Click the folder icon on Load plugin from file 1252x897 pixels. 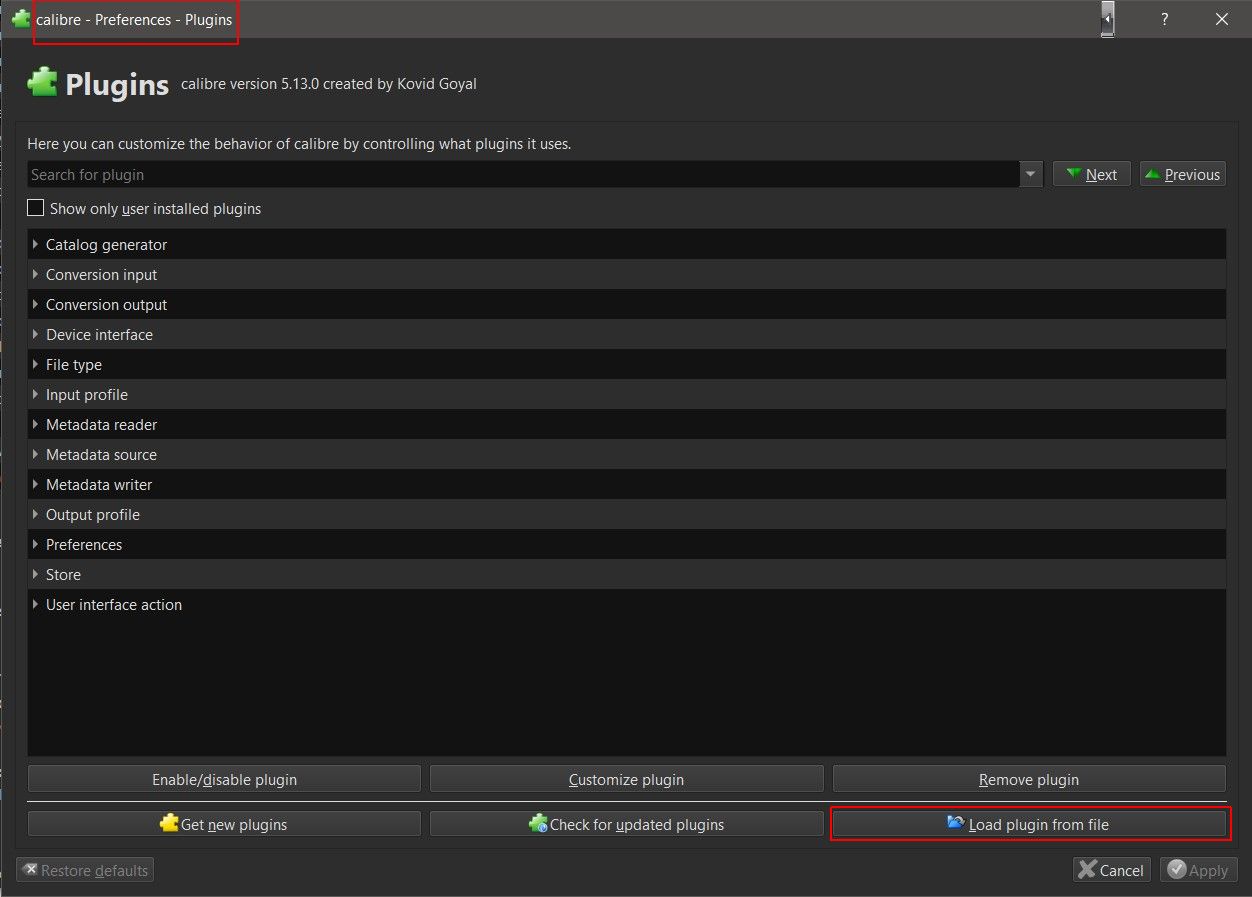click(x=956, y=823)
